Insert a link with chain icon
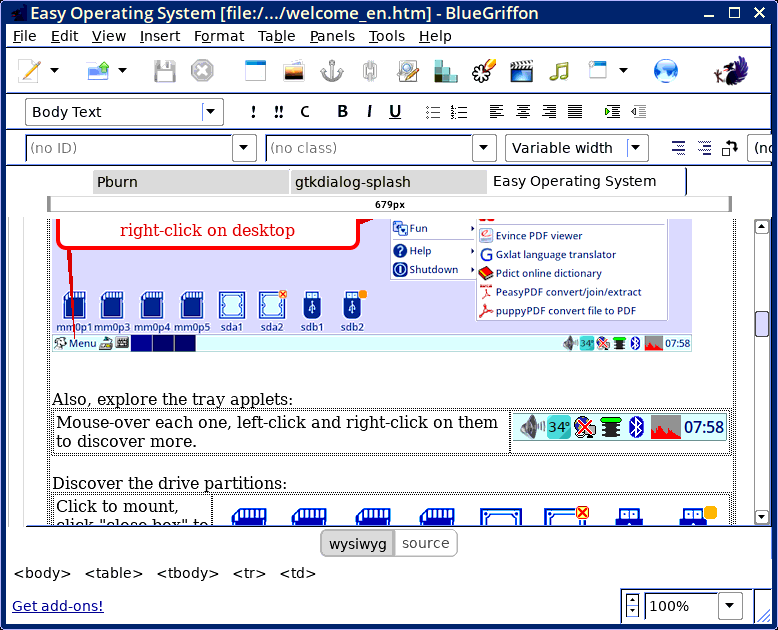 point(370,71)
